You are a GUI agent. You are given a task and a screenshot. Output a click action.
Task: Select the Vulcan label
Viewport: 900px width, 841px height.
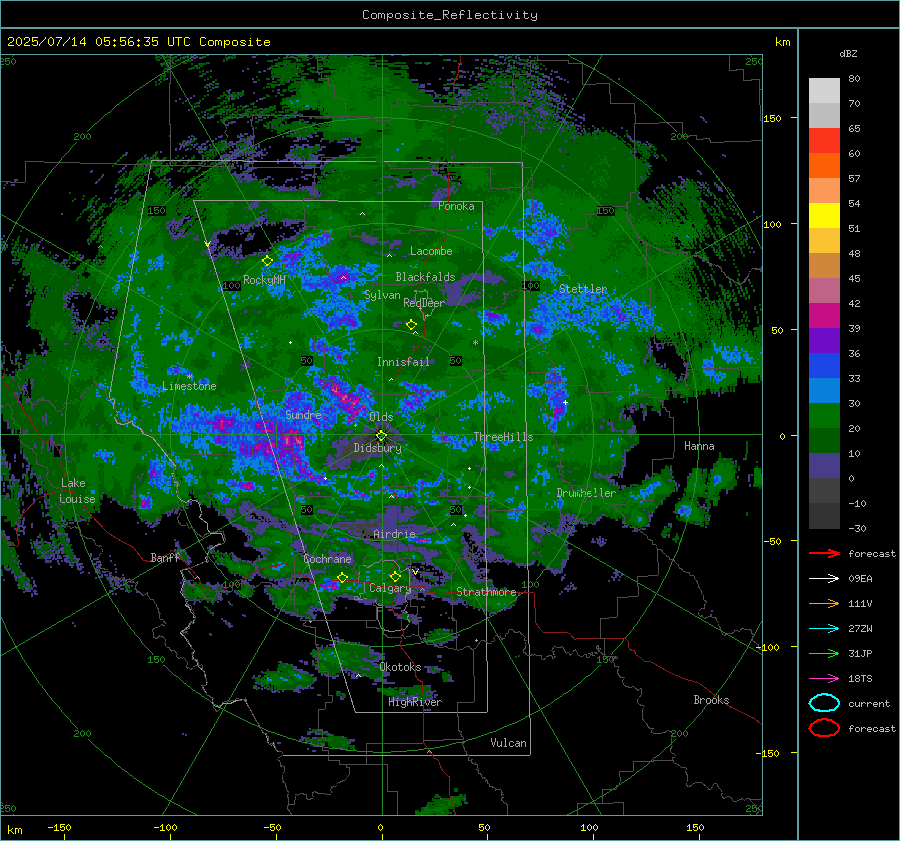[508, 743]
